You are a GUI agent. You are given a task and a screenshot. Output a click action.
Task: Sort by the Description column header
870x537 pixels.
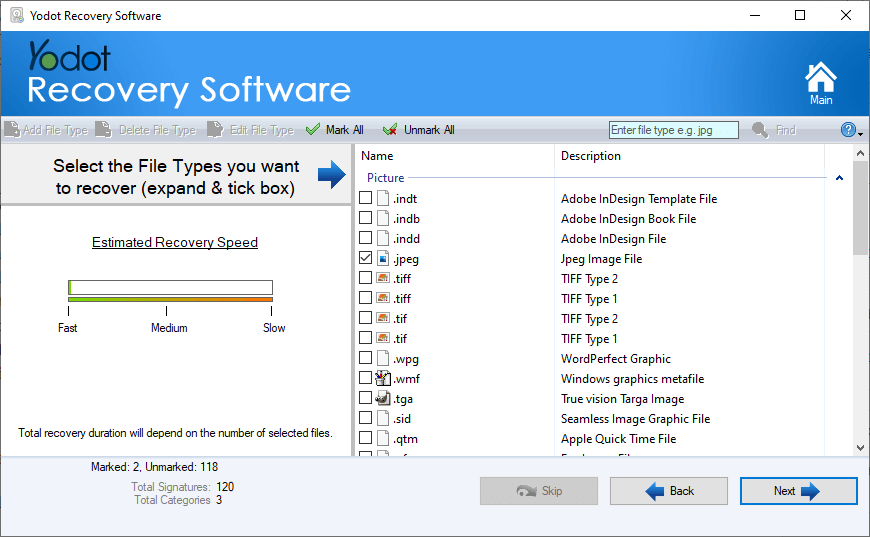point(690,156)
